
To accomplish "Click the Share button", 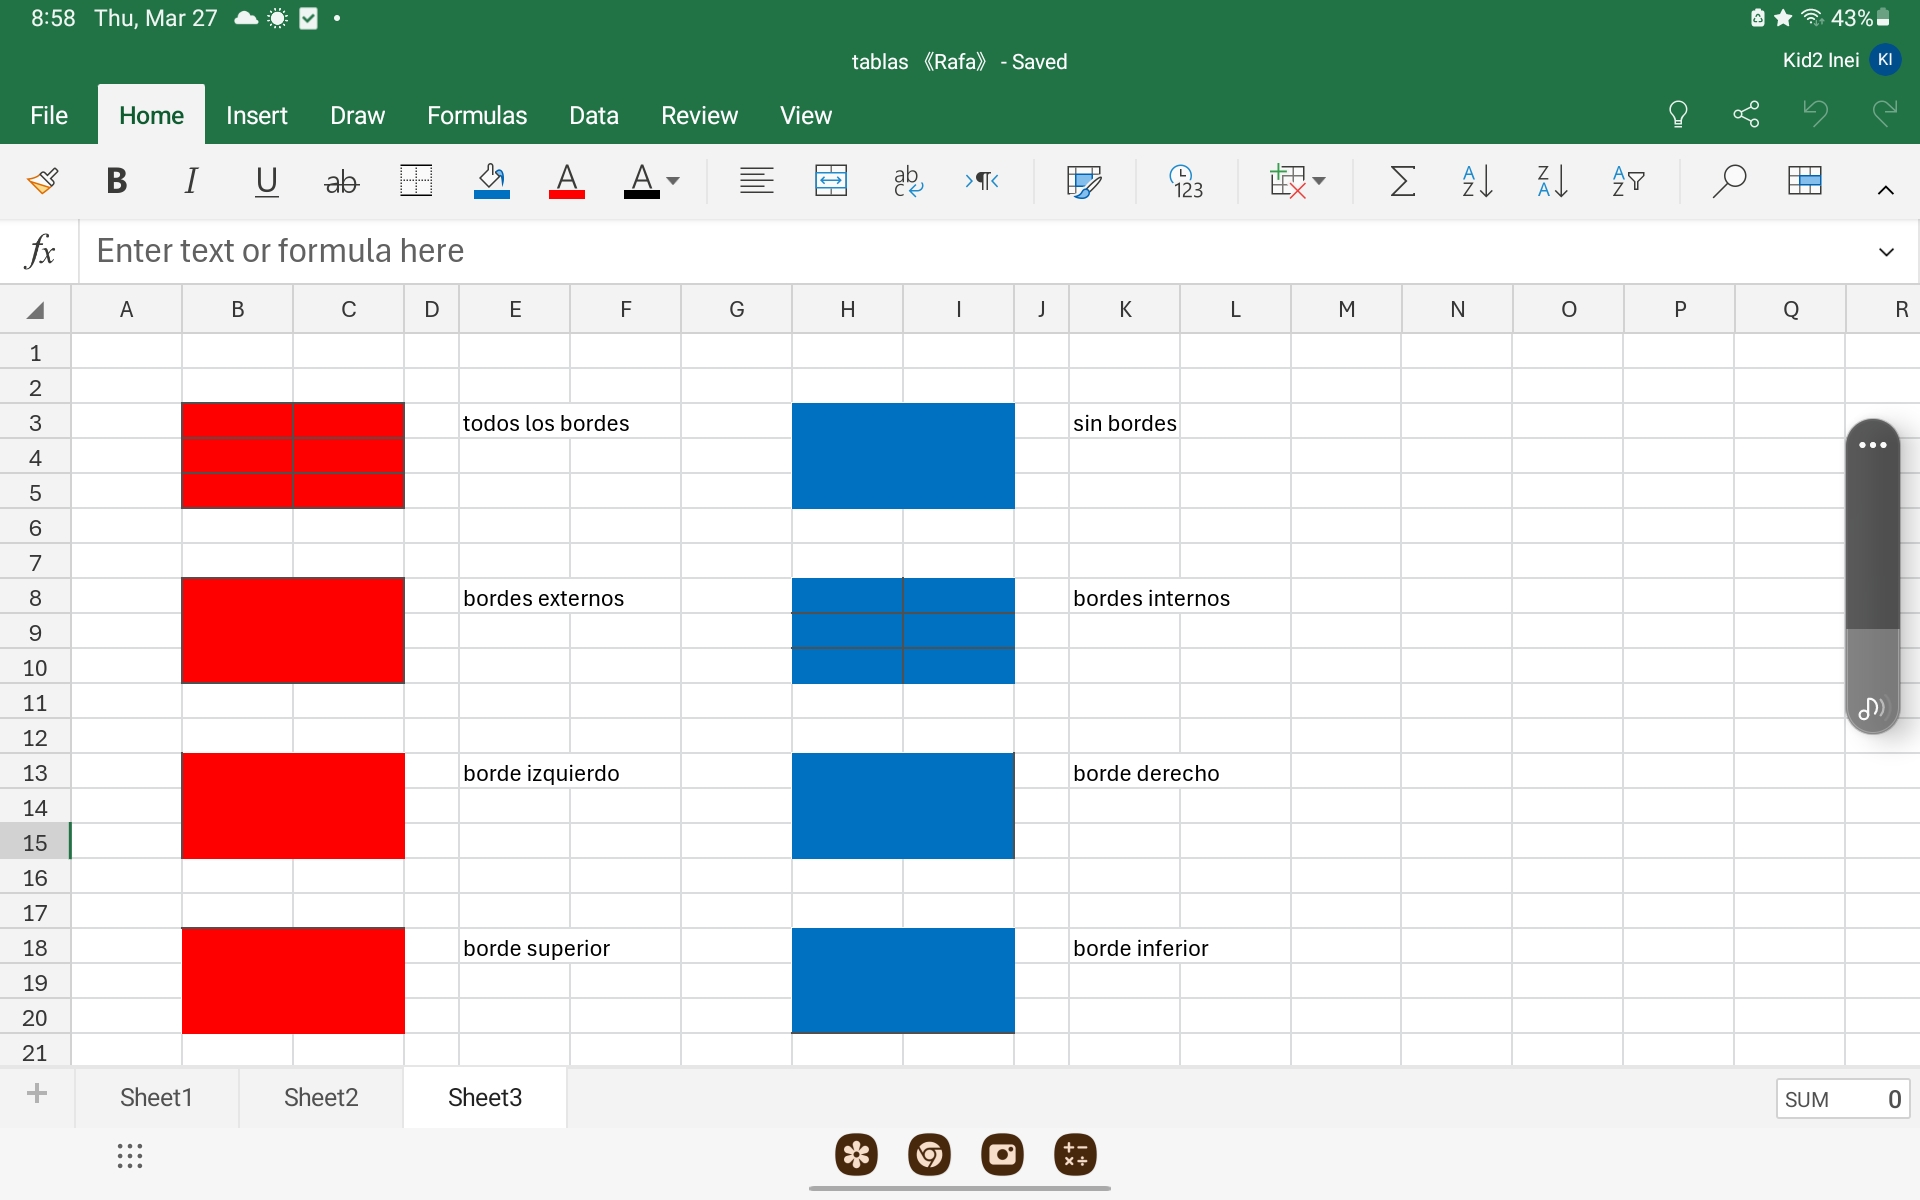I will tap(1746, 114).
